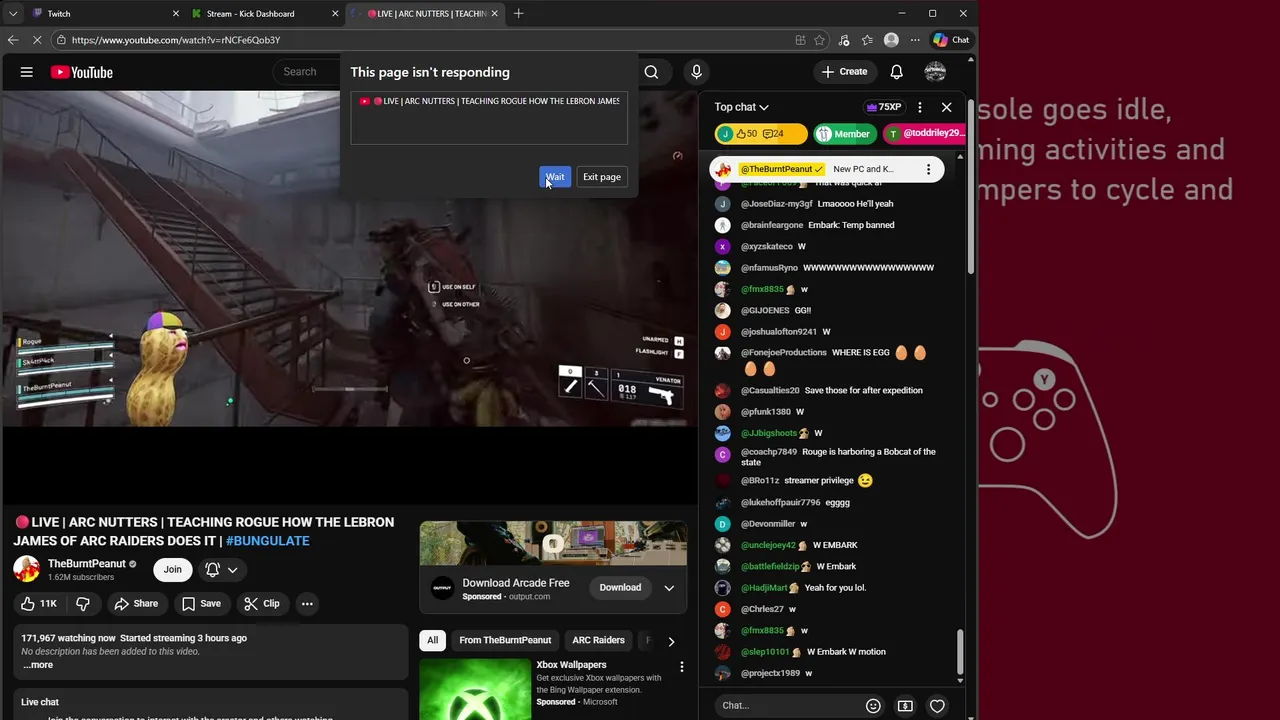
Task: Go to the YouTube home logo
Action: (x=82, y=72)
